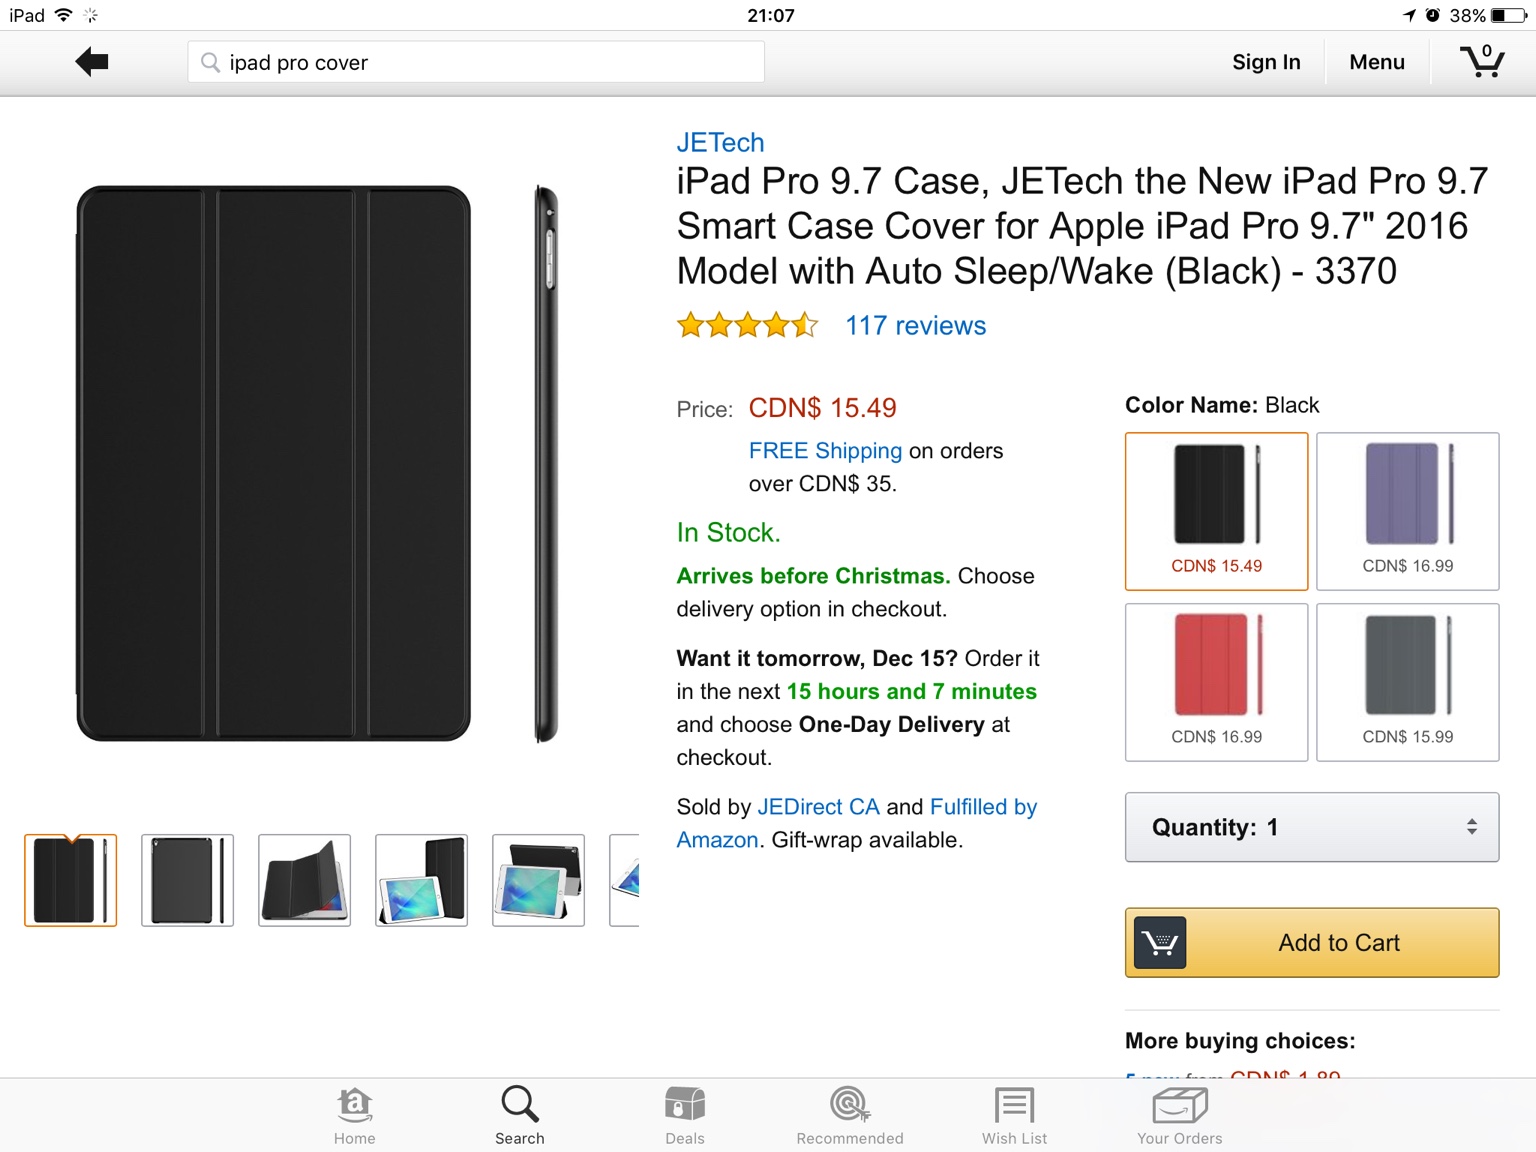This screenshot has width=1536, height=1152.
Task: Open the Menu in top bar
Action: click(1377, 62)
